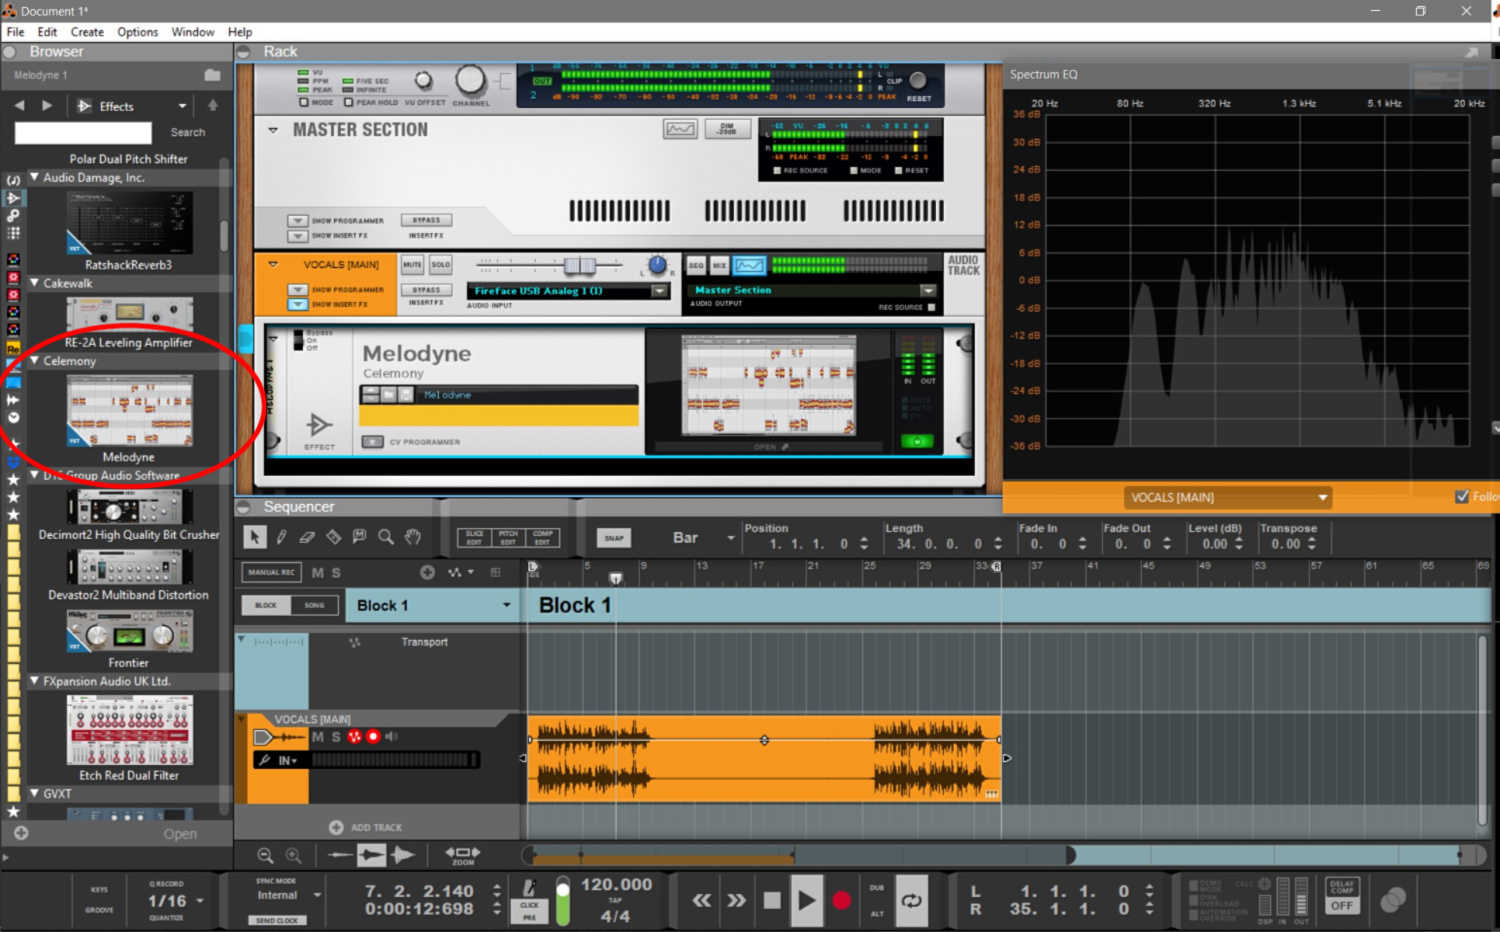Click record enable on VOCALS track
Image resolution: width=1500 pixels, height=932 pixels.
point(373,737)
